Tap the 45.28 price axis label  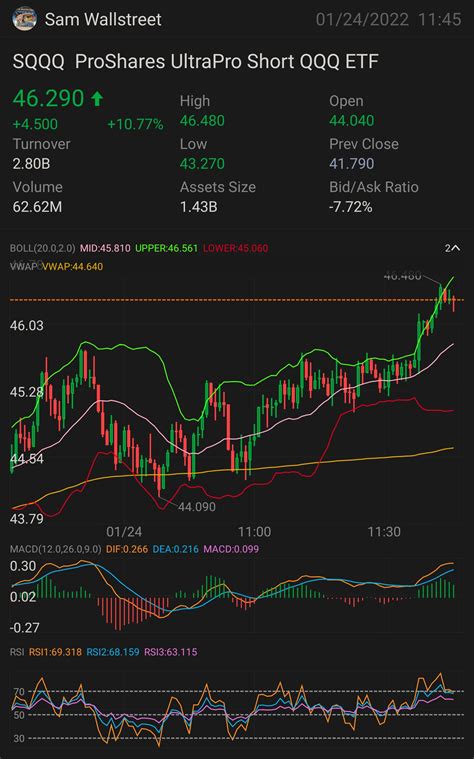(x=27, y=392)
